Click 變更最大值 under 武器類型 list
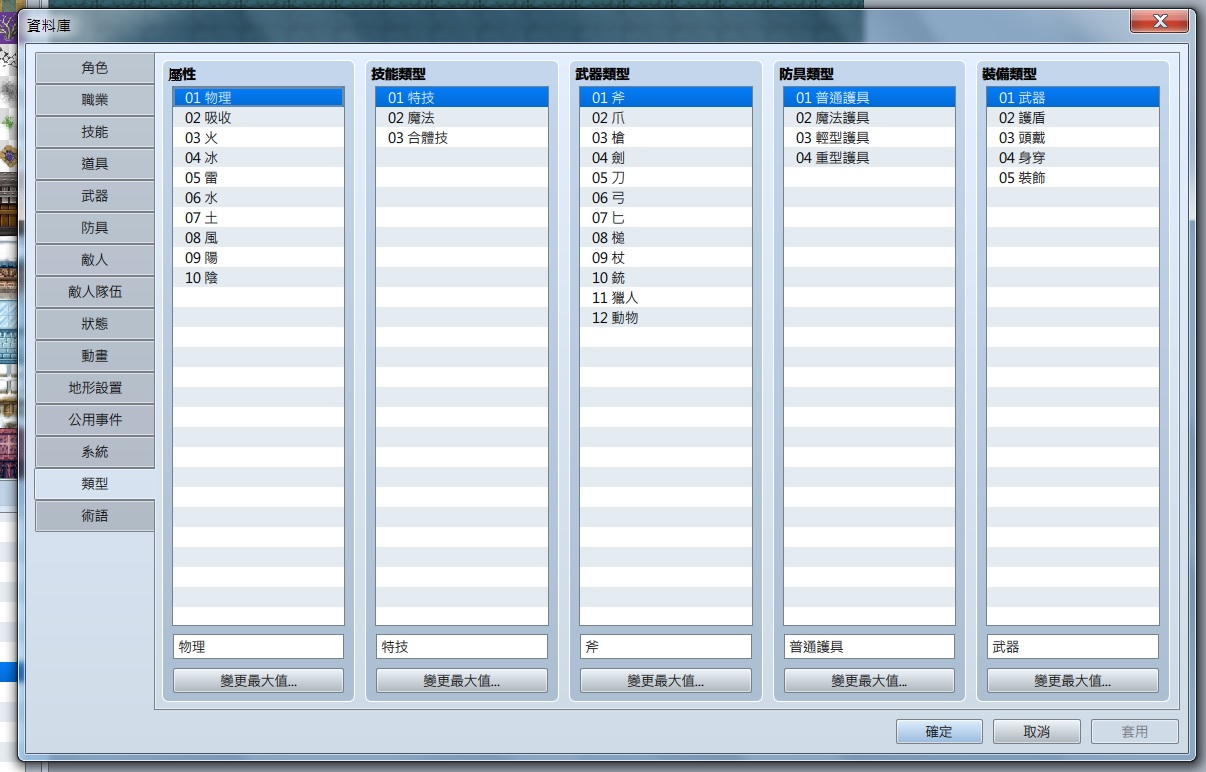Image resolution: width=1206 pixels, height=772 pixels. (666, 681)
